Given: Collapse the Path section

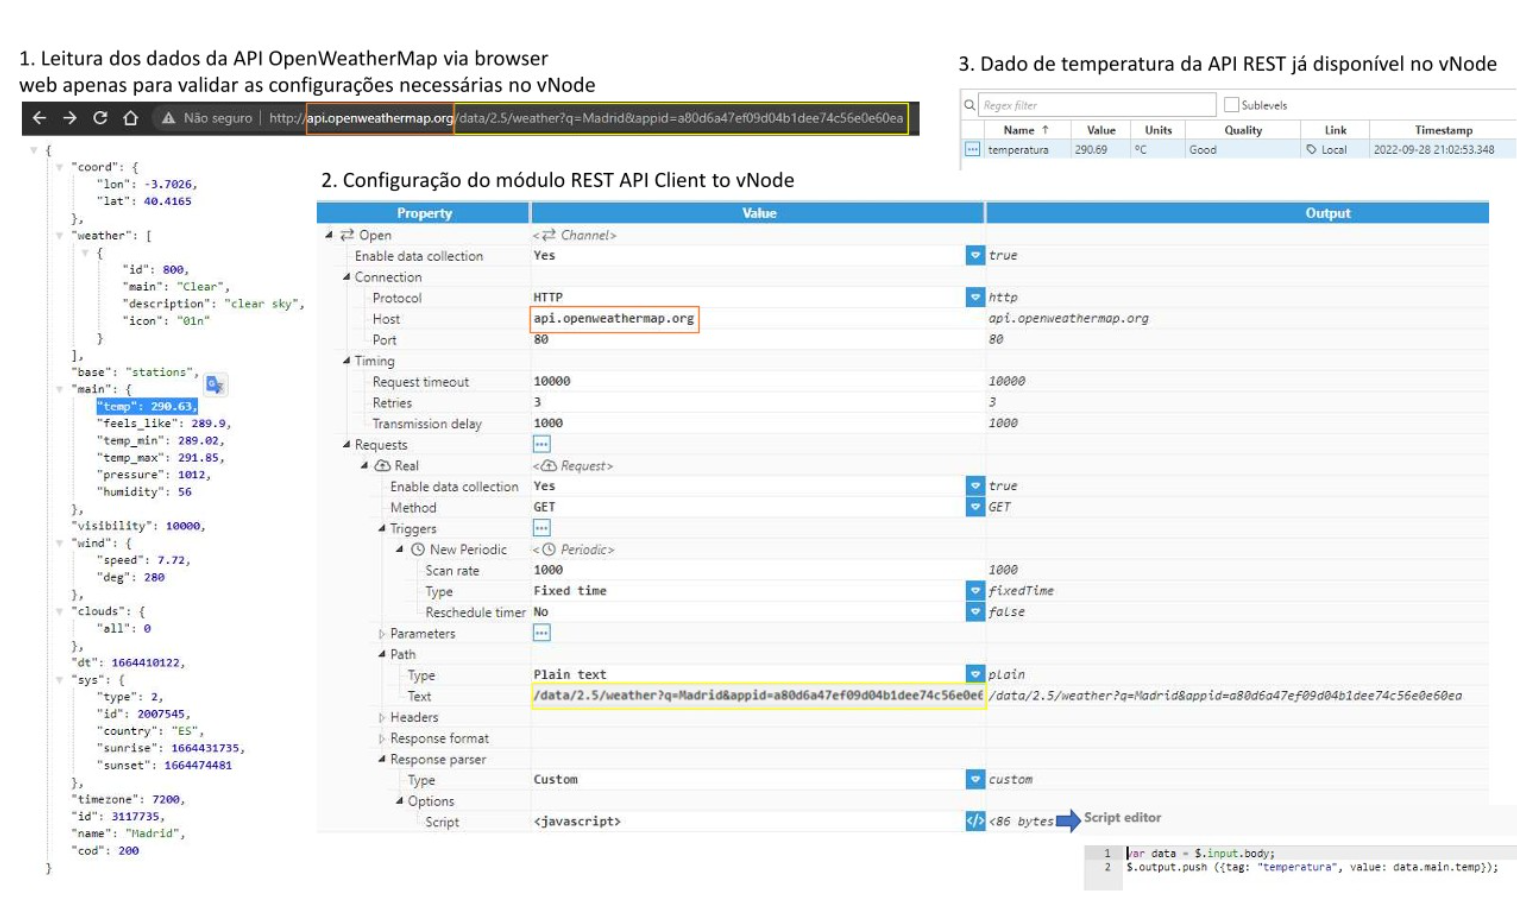Looking at the screenshot, I should (x=382, y=655).
